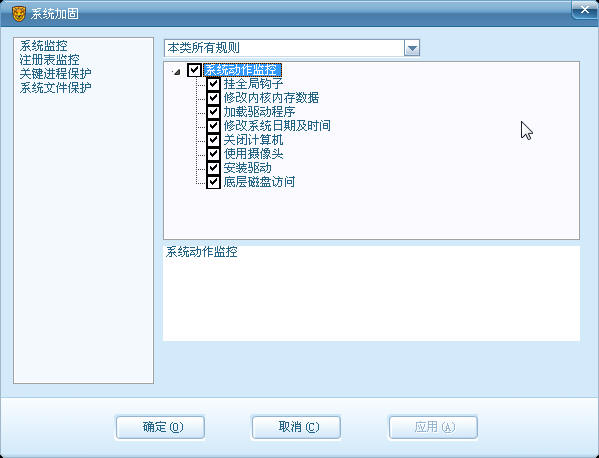Click the 应用(A) apply button
Screen dimensions: 599x458
[x=433, y=427]
